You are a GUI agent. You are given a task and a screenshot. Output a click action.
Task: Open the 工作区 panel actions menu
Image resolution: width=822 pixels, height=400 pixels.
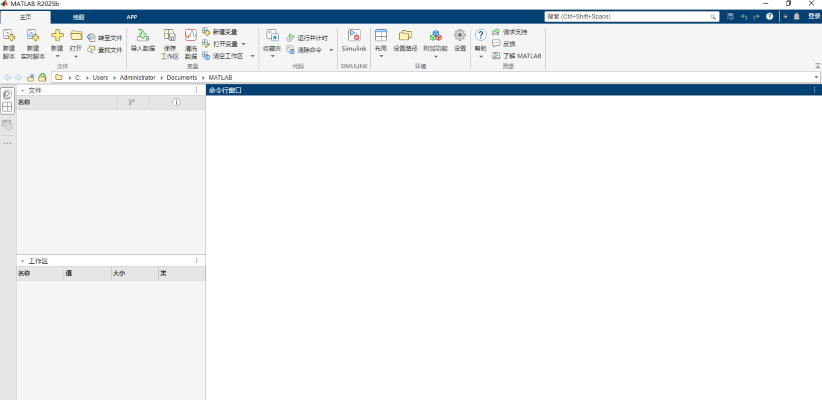[197, 261]
